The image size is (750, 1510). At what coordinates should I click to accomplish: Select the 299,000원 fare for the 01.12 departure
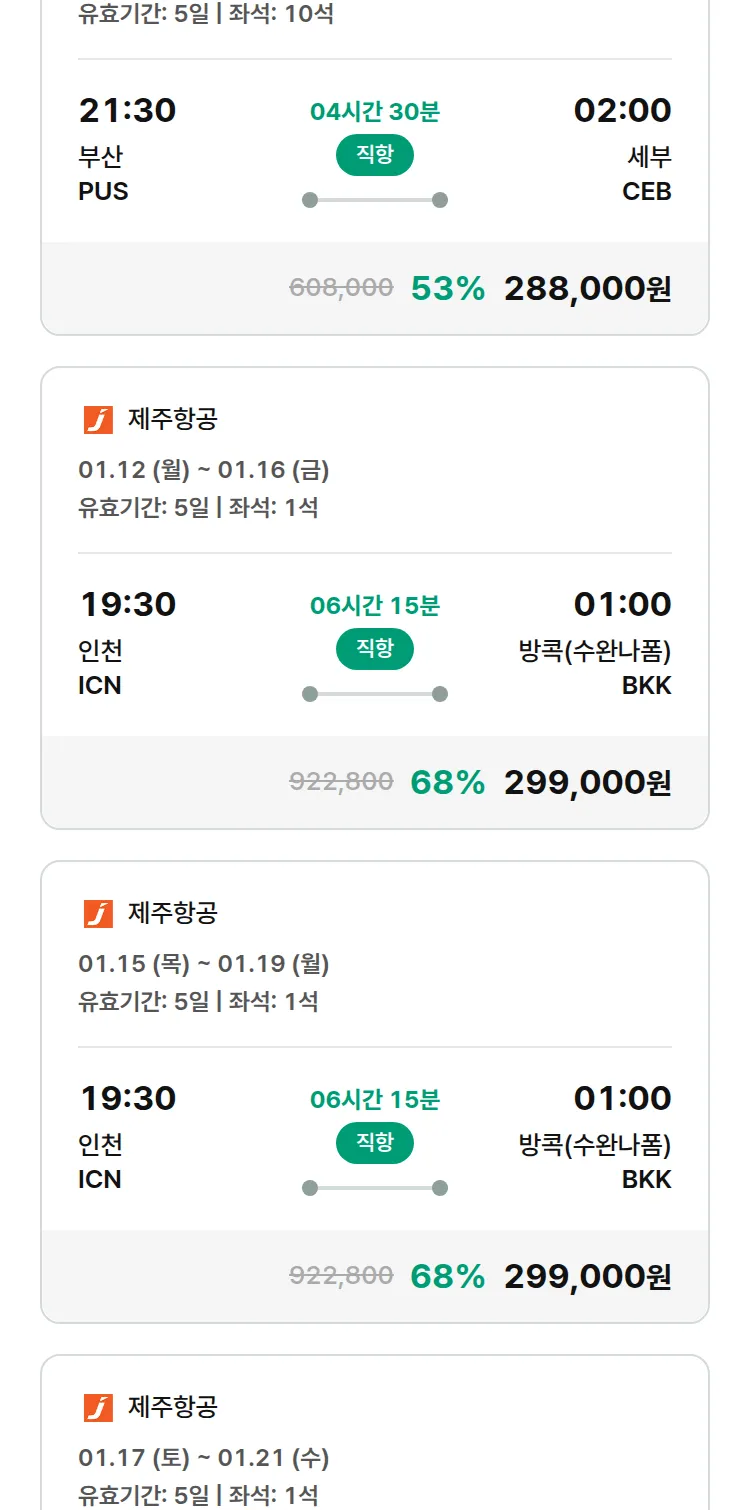pos(587,783)
